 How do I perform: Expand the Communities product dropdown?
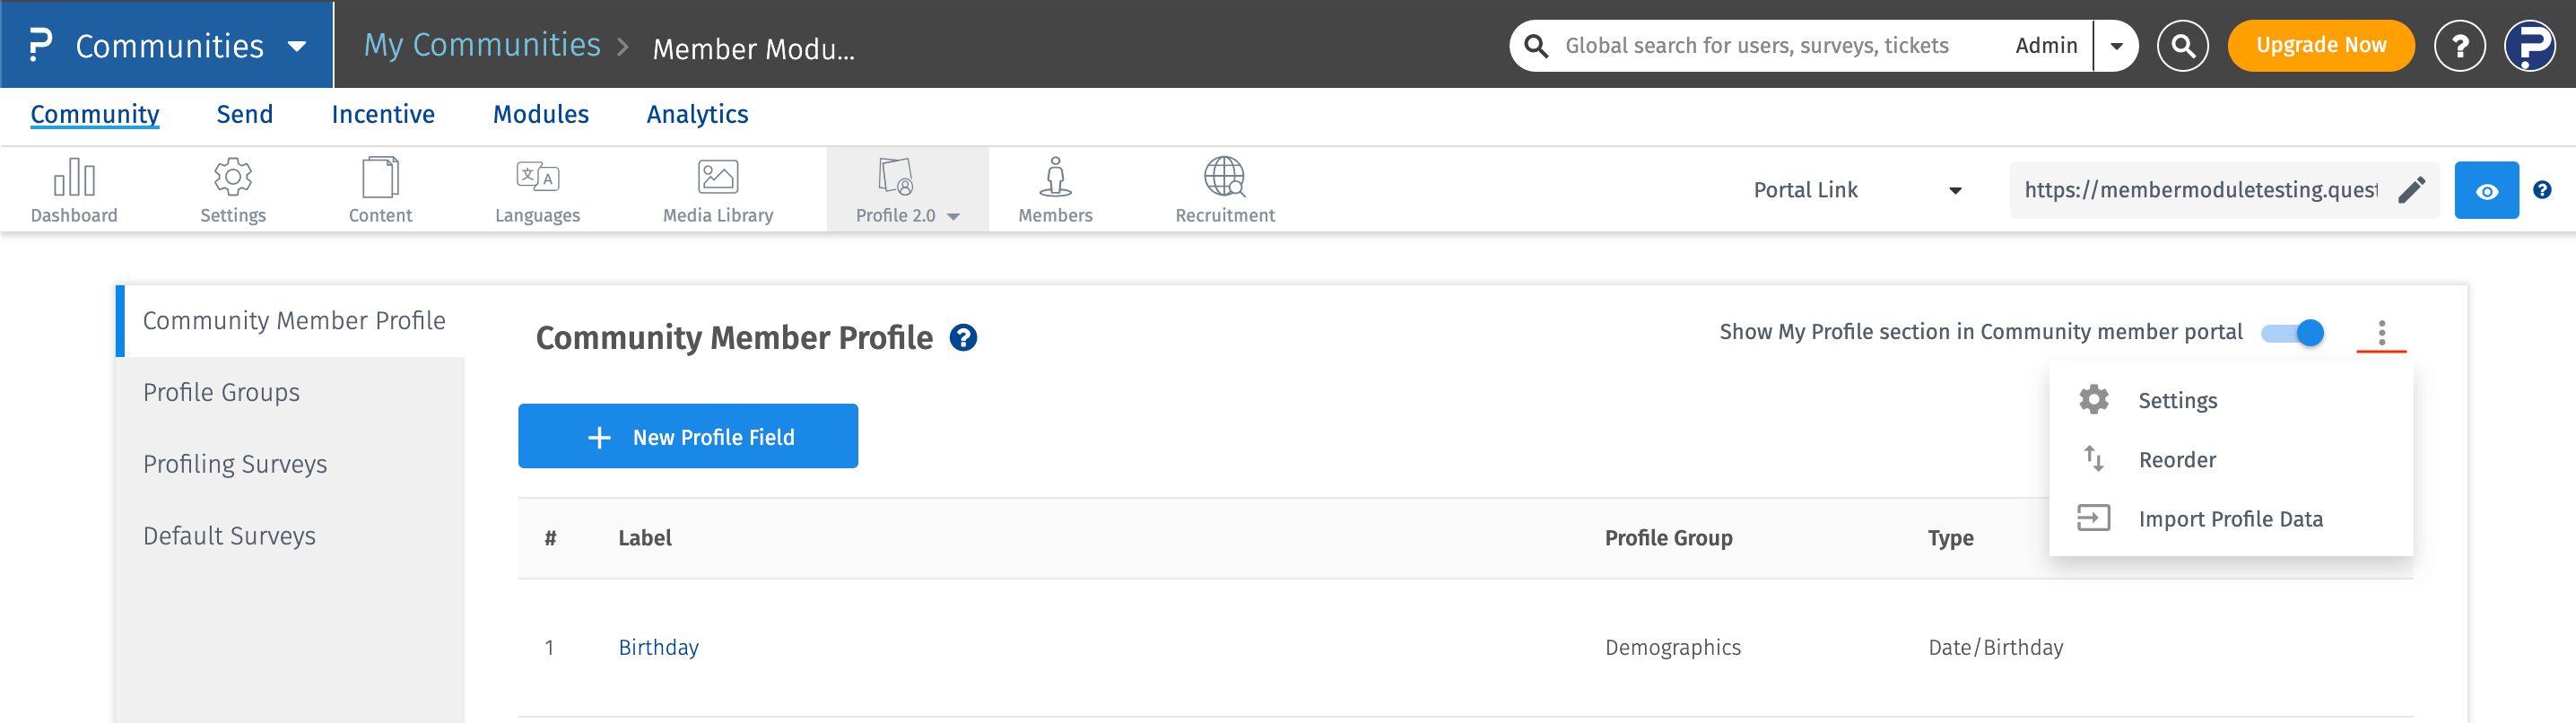(297, 46)
